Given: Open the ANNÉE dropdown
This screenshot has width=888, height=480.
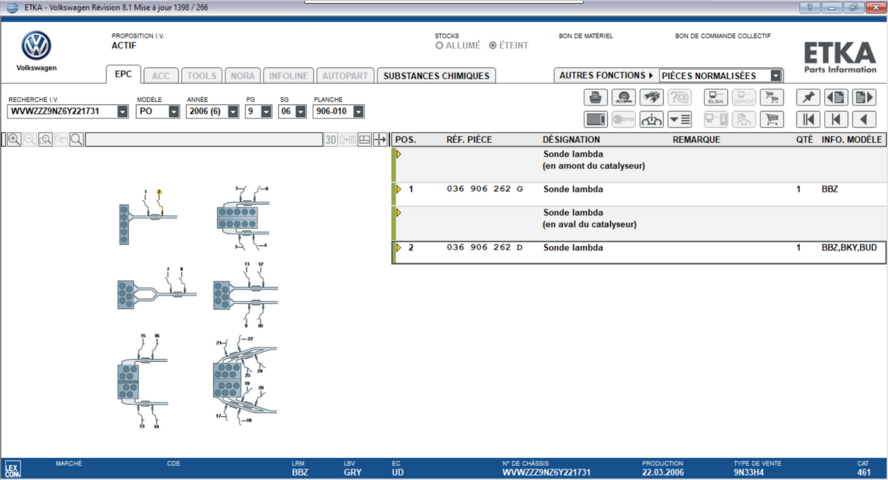Looking at the screenshot, I should (x=233, y=112).
